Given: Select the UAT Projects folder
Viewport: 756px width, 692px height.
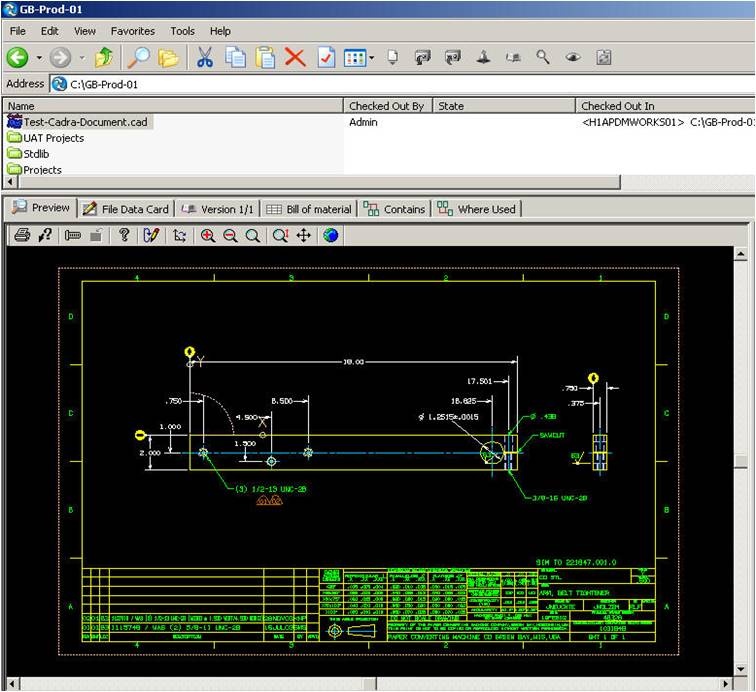Looking at the screenshot, I should point(46,138).
